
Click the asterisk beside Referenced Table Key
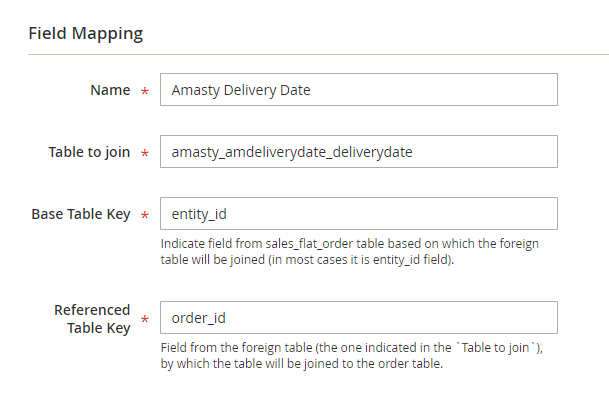145,319
